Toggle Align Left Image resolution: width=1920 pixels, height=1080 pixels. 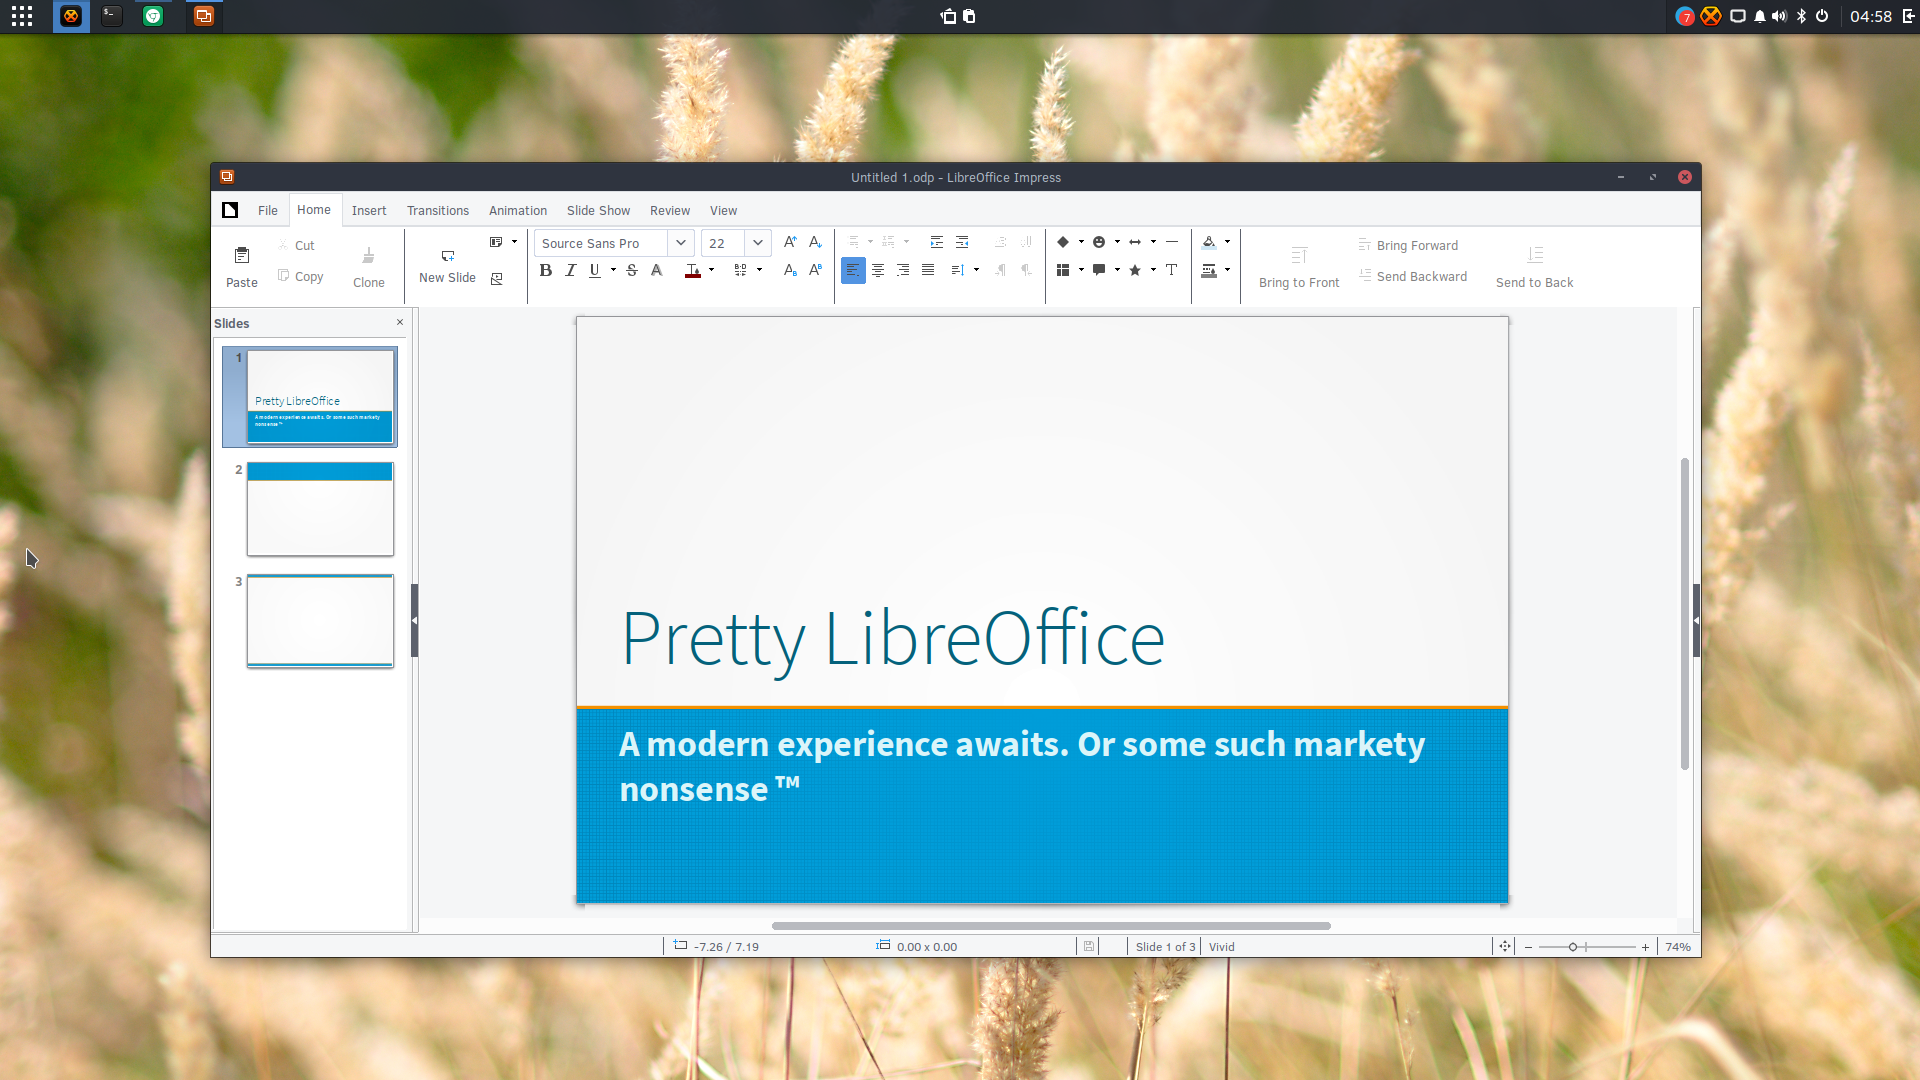[853, 270]
